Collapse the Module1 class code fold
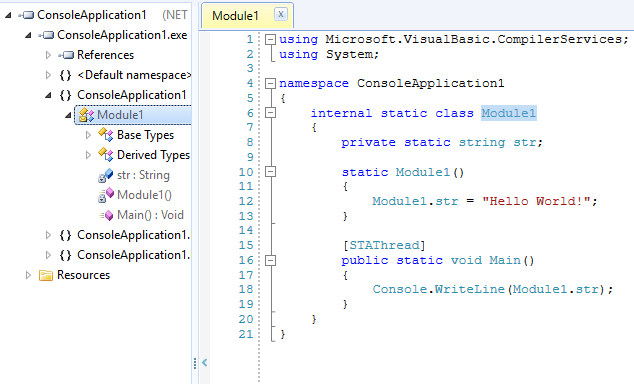This screenshot has height=384, width=634. click(270, 113)
